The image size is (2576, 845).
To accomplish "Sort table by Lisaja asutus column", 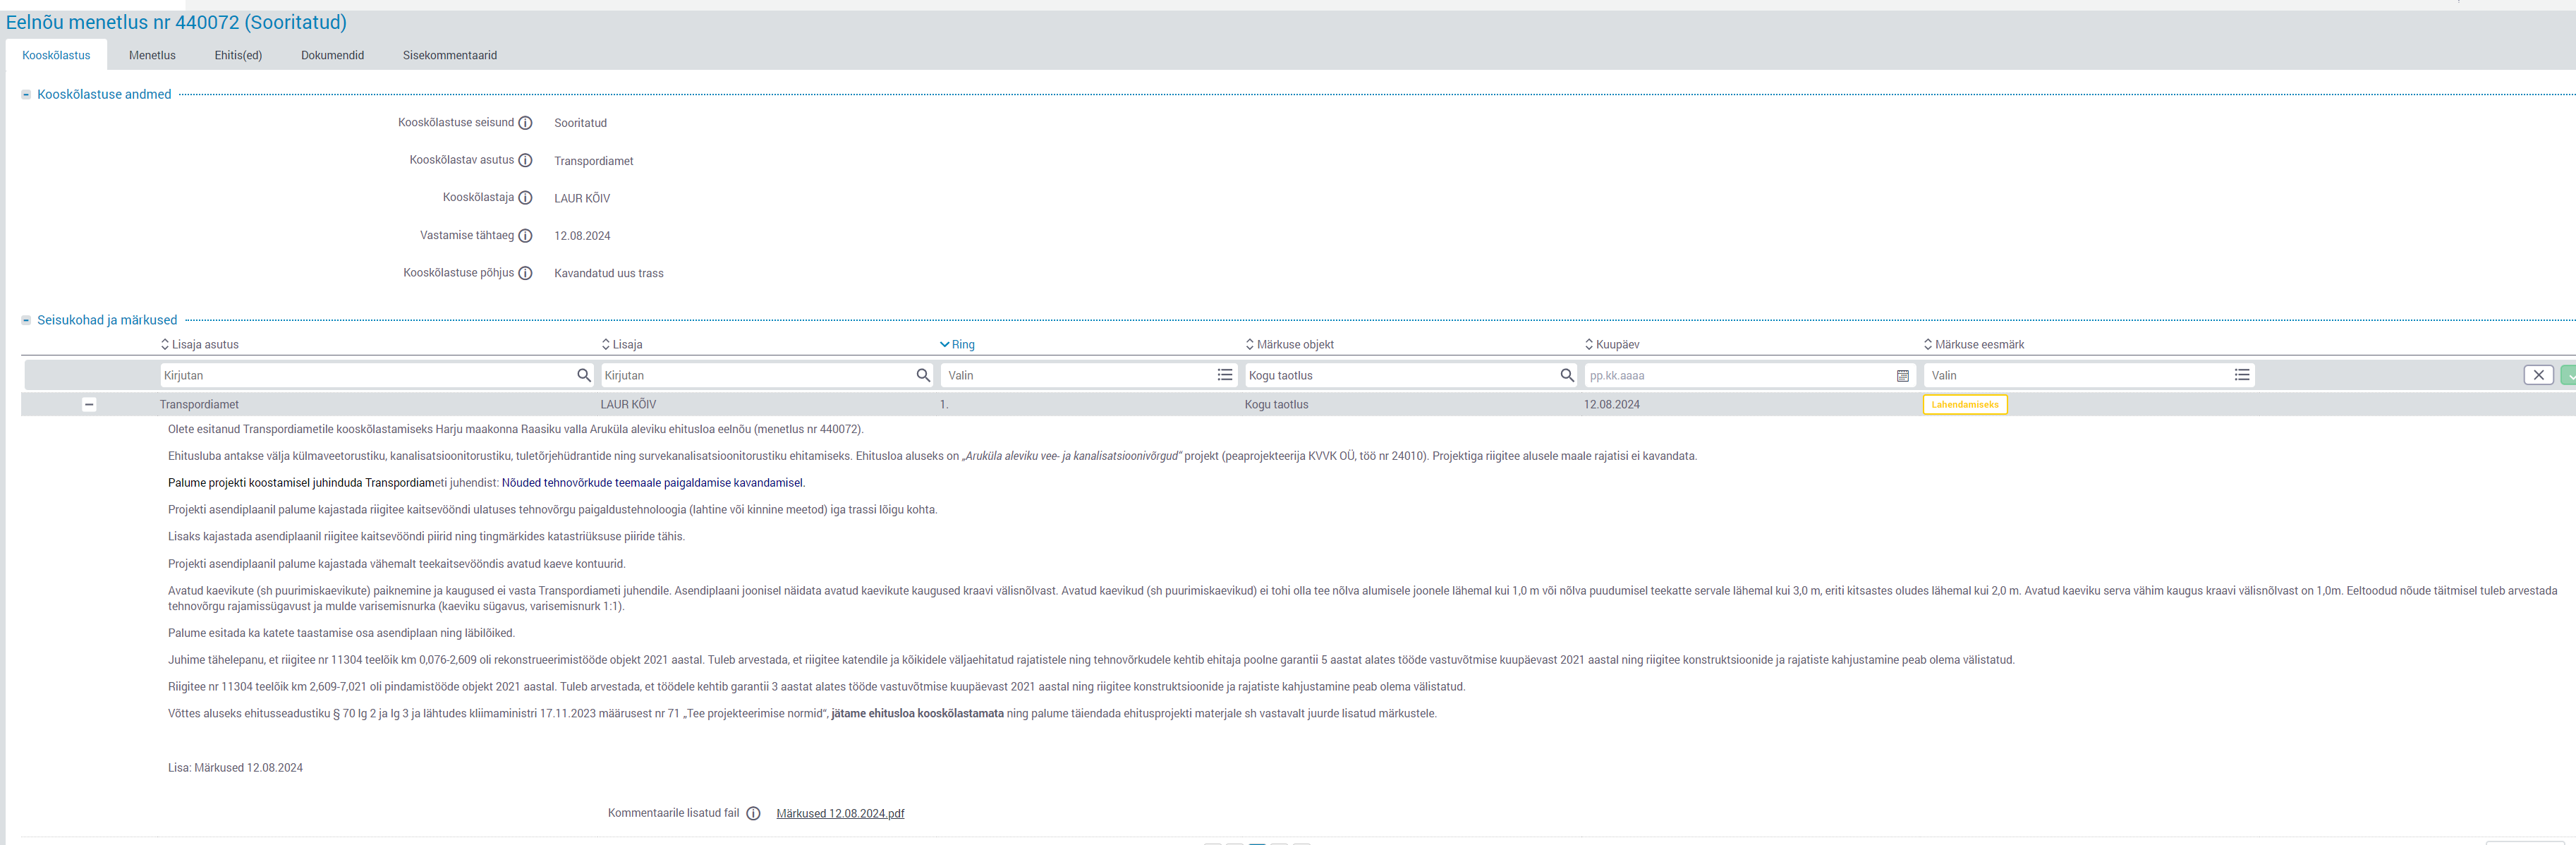I will click(x=199, y=344).
